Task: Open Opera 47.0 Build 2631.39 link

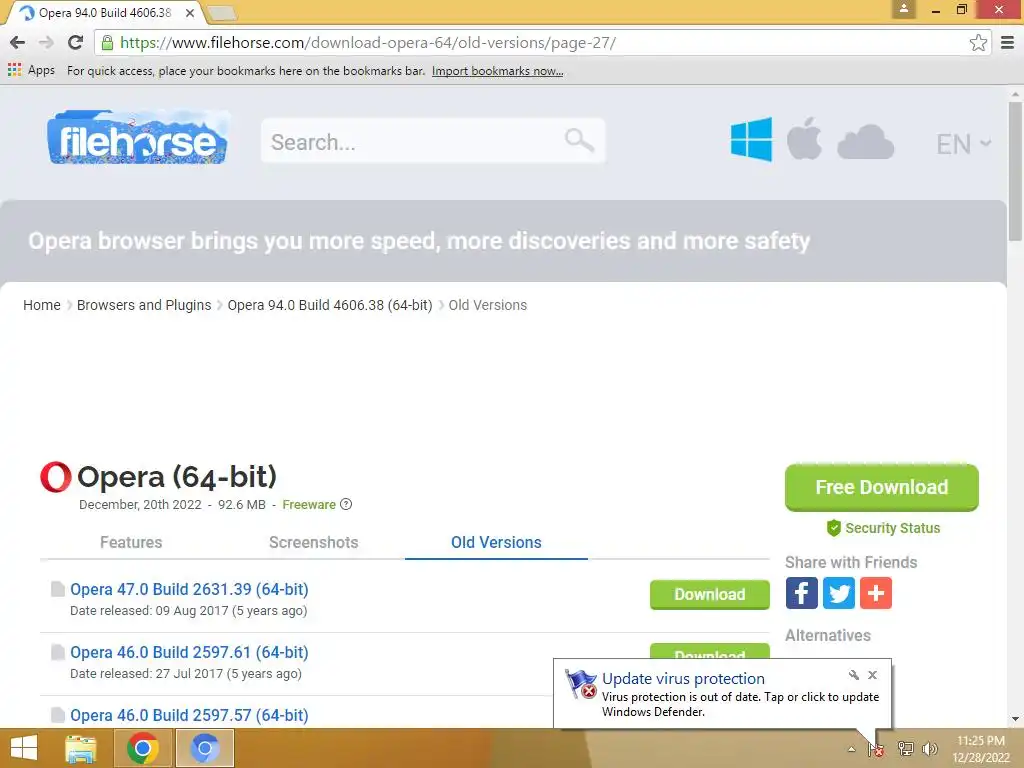Action: tap(189, 589)
